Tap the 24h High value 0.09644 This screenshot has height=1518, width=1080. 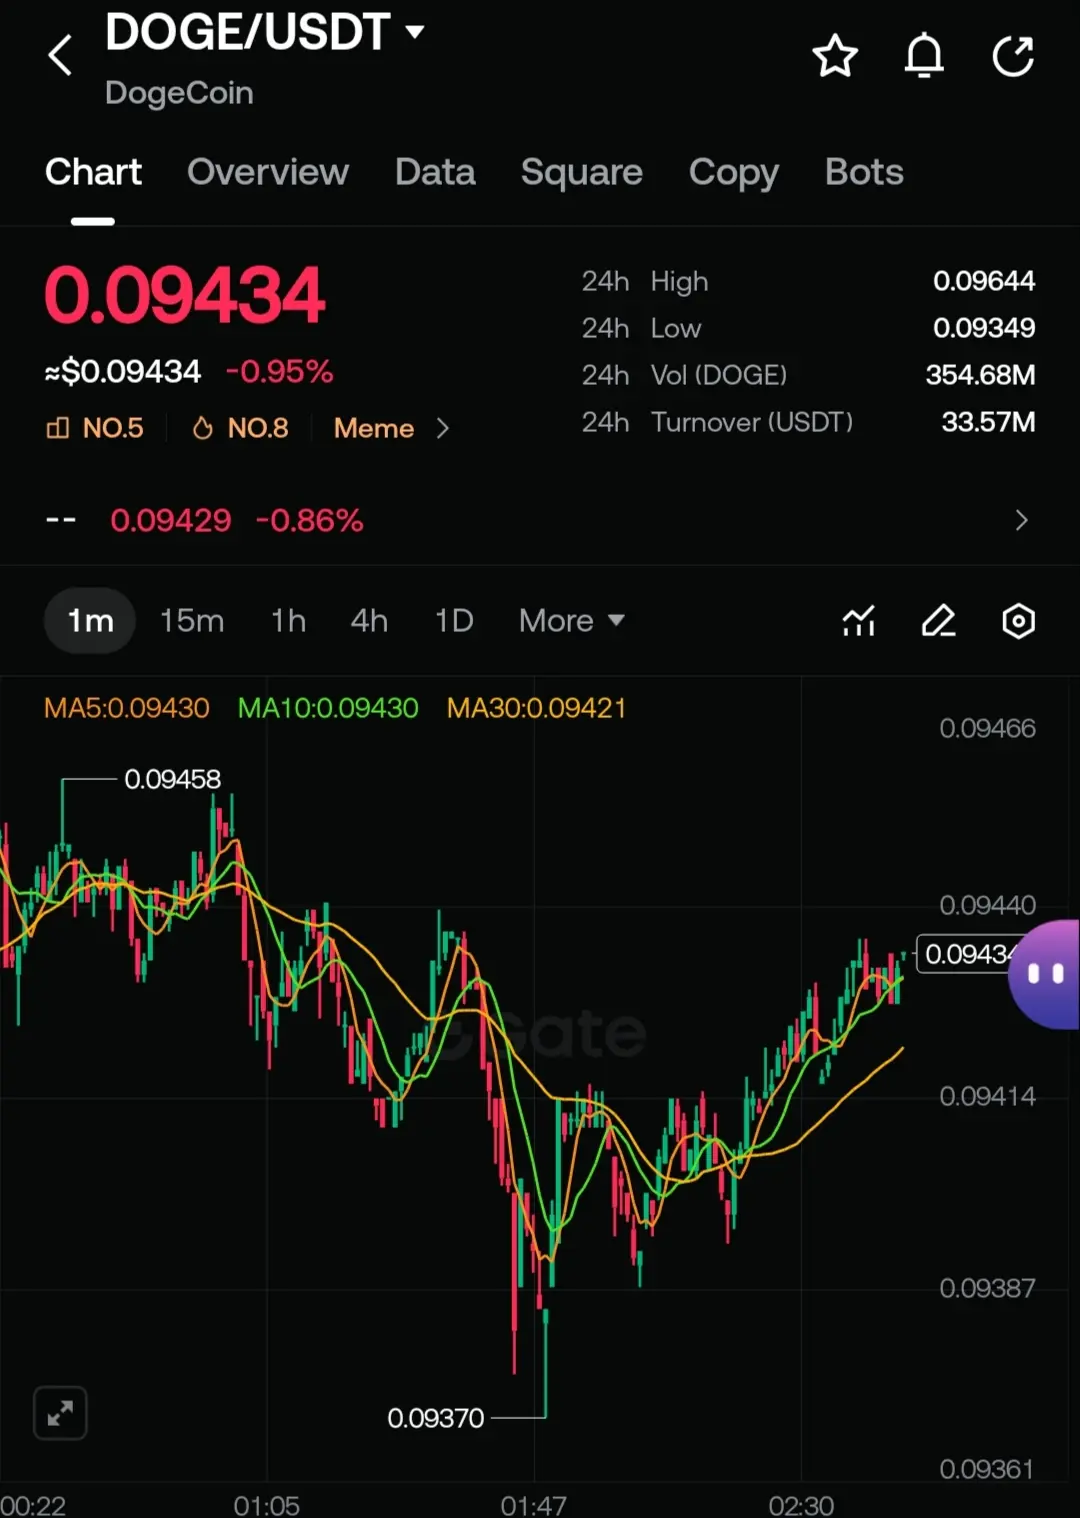click(984, 281)
